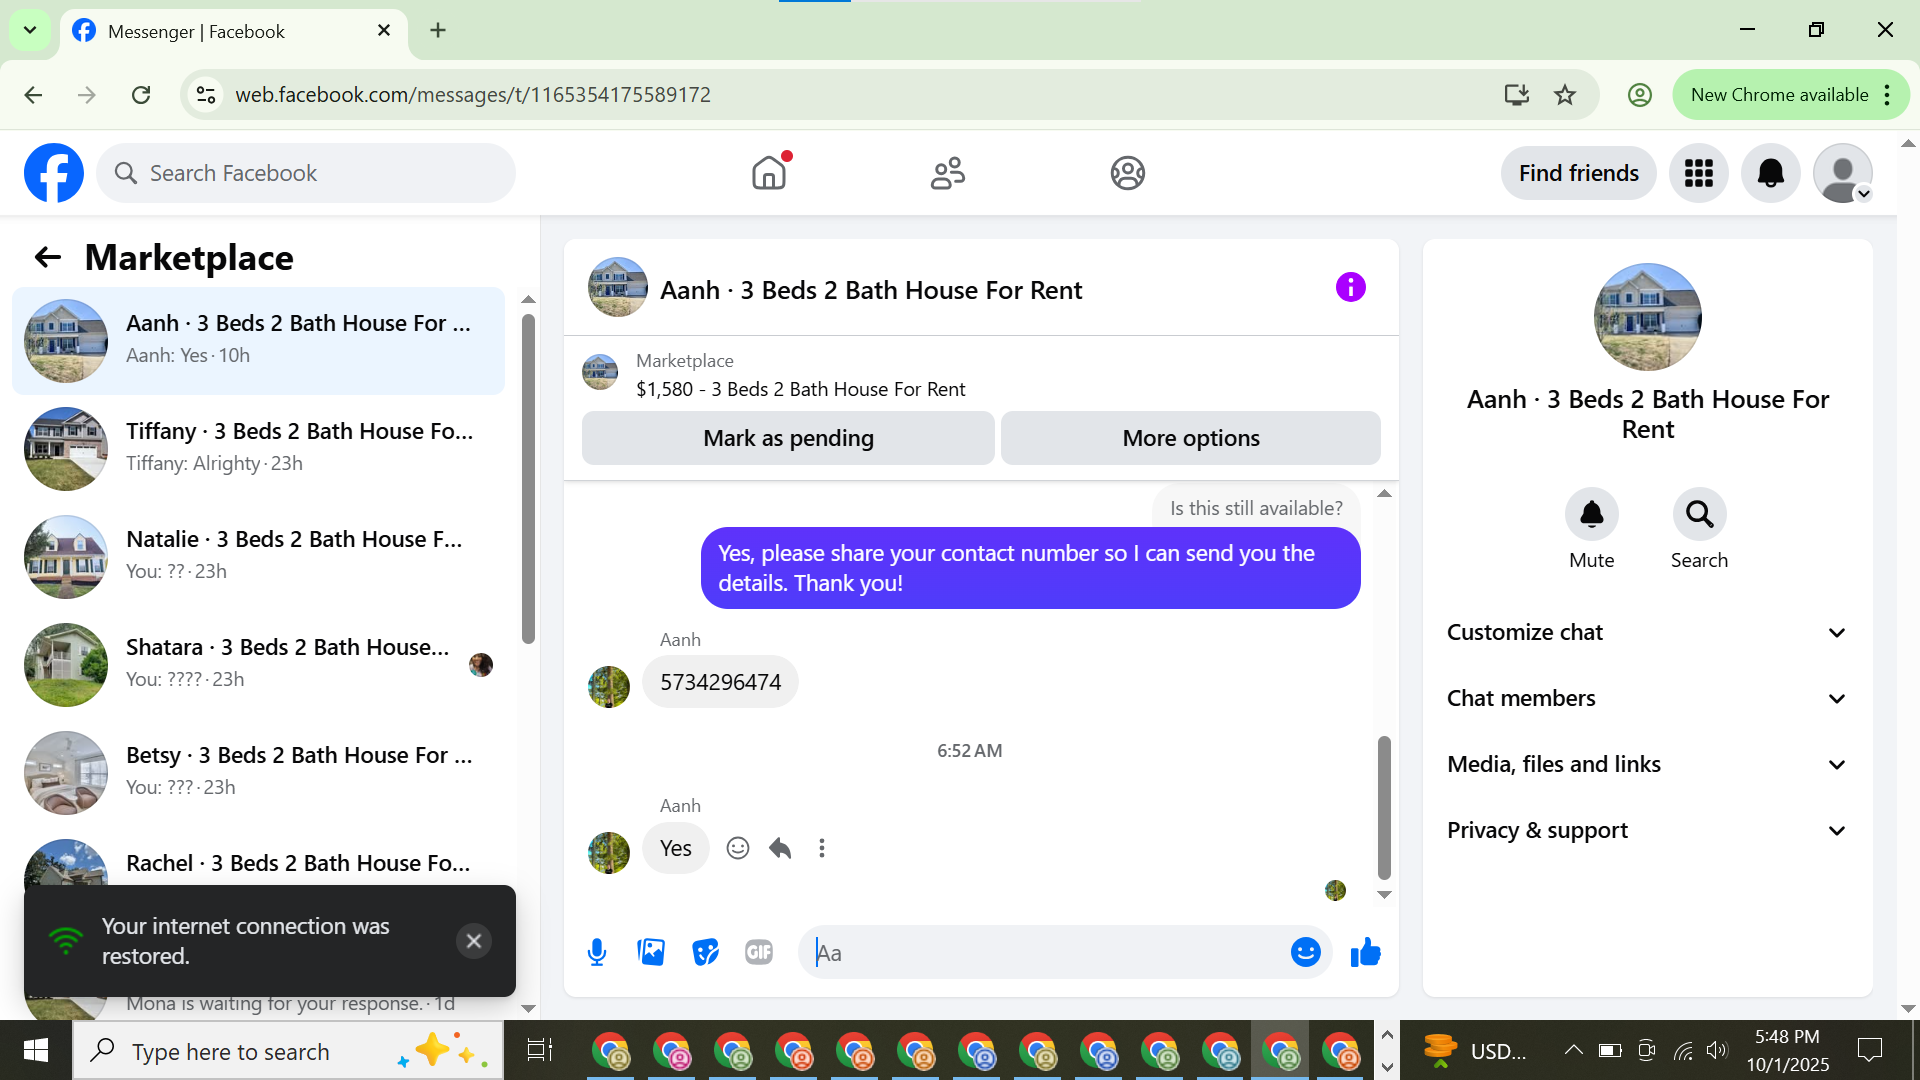Viewport: 1920px width, 1080px height.
Task: Bookmark this tab with the star
Action: pyautogui.click(x=1565, y=95)
